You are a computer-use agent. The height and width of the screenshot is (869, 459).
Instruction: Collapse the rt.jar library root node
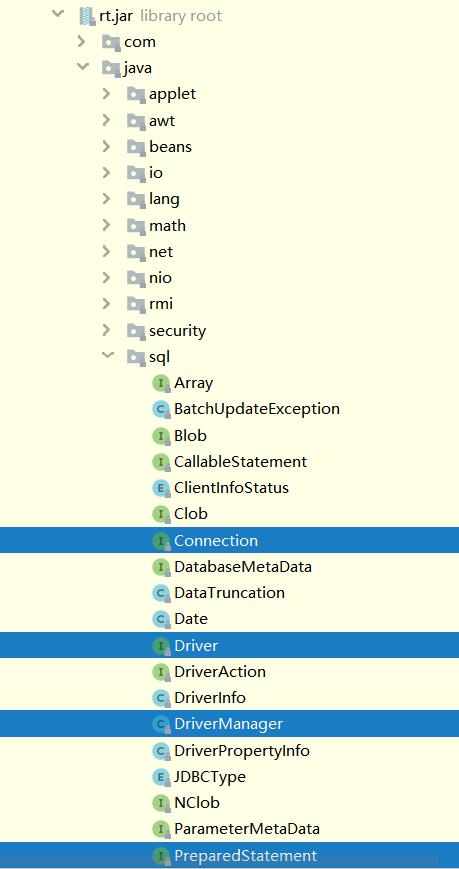click(58, 14)
